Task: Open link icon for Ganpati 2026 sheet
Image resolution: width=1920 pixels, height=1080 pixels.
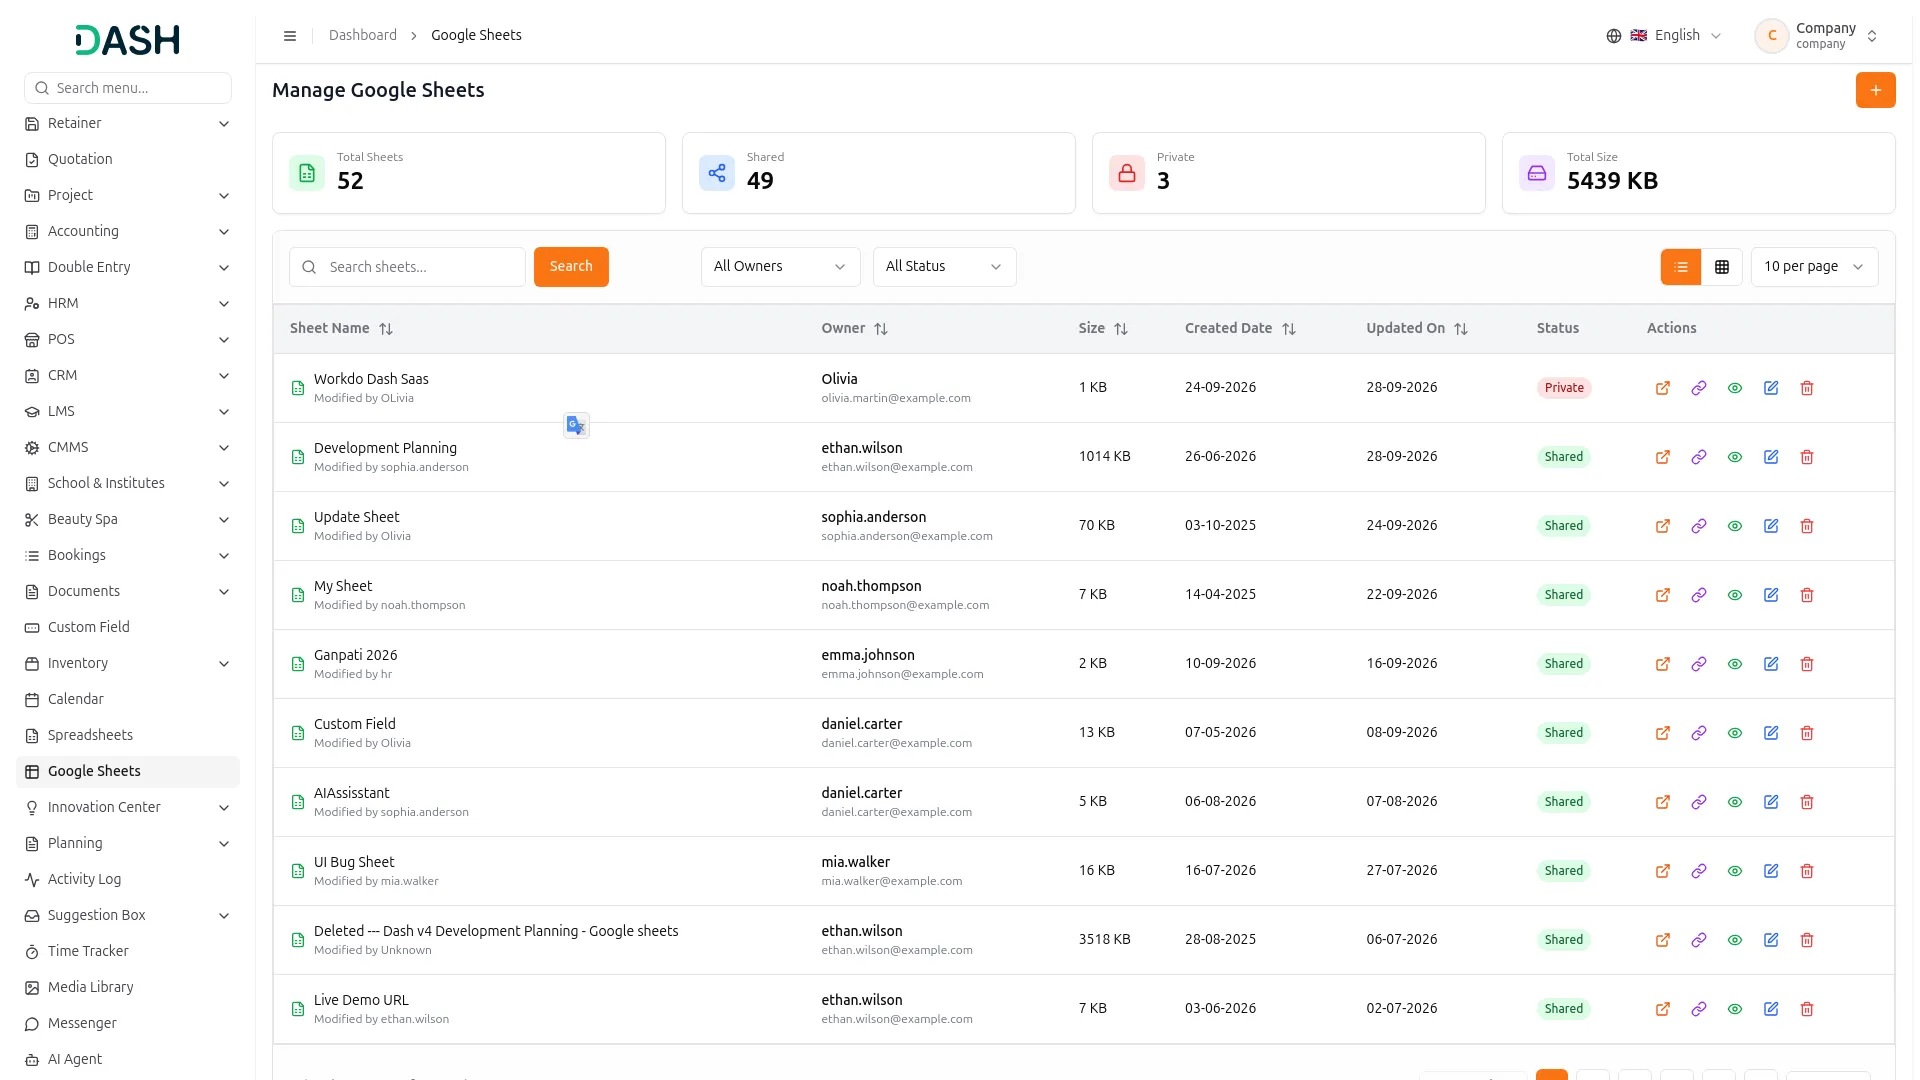Action: pyautogui.click(x=1699, y=664)
